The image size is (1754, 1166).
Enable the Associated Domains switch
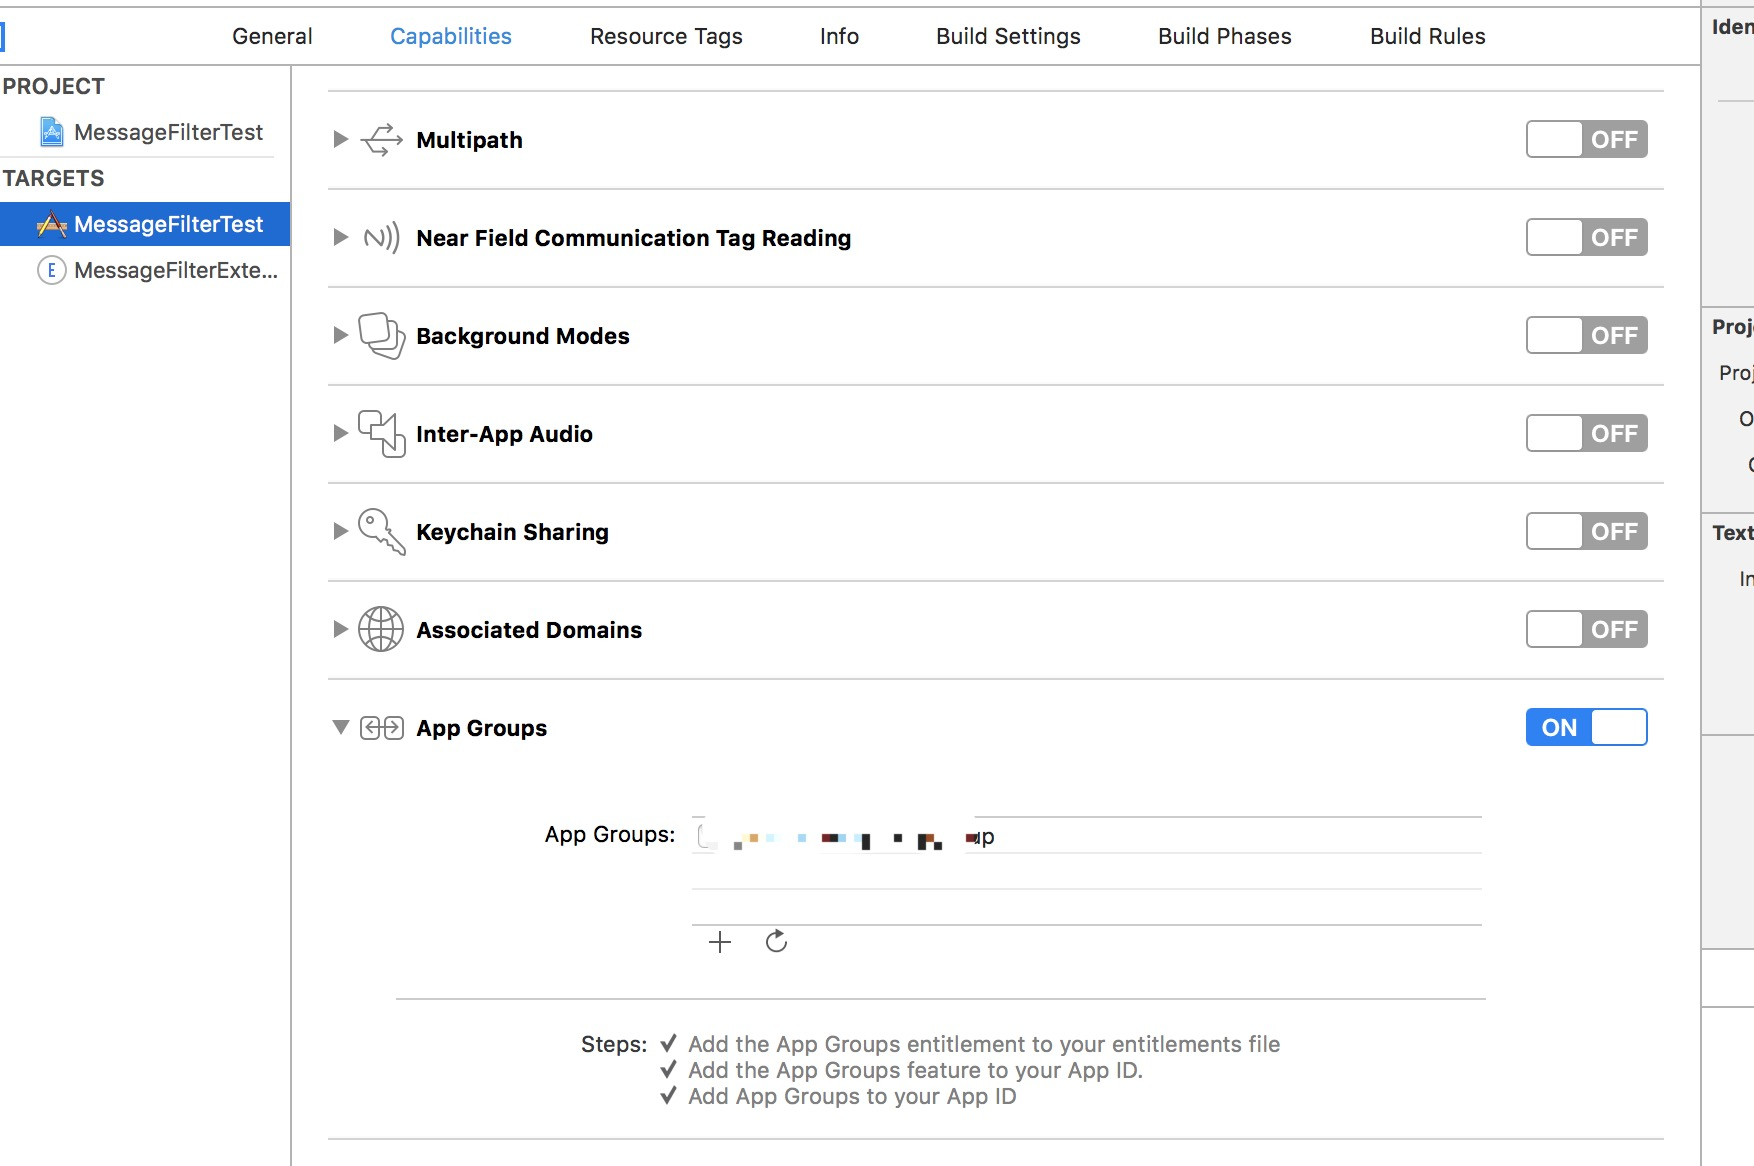[x=1586, y=630]
